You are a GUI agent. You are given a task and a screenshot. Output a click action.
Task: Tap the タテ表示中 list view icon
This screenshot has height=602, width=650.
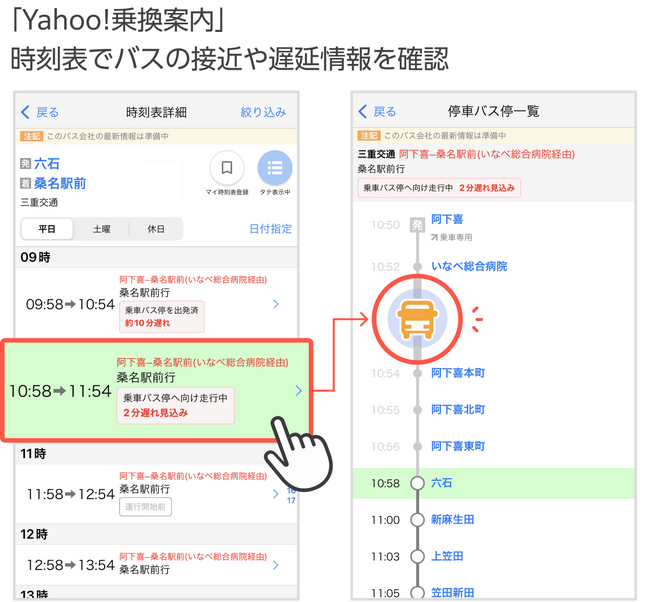(x=275, y=168)
